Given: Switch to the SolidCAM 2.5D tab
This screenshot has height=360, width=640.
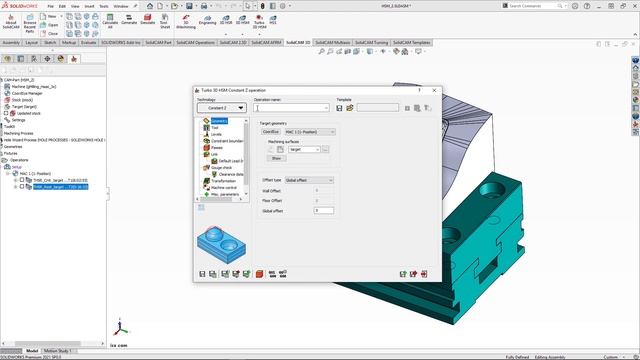Looking at the screenshot, I should (x=233, y=42).
